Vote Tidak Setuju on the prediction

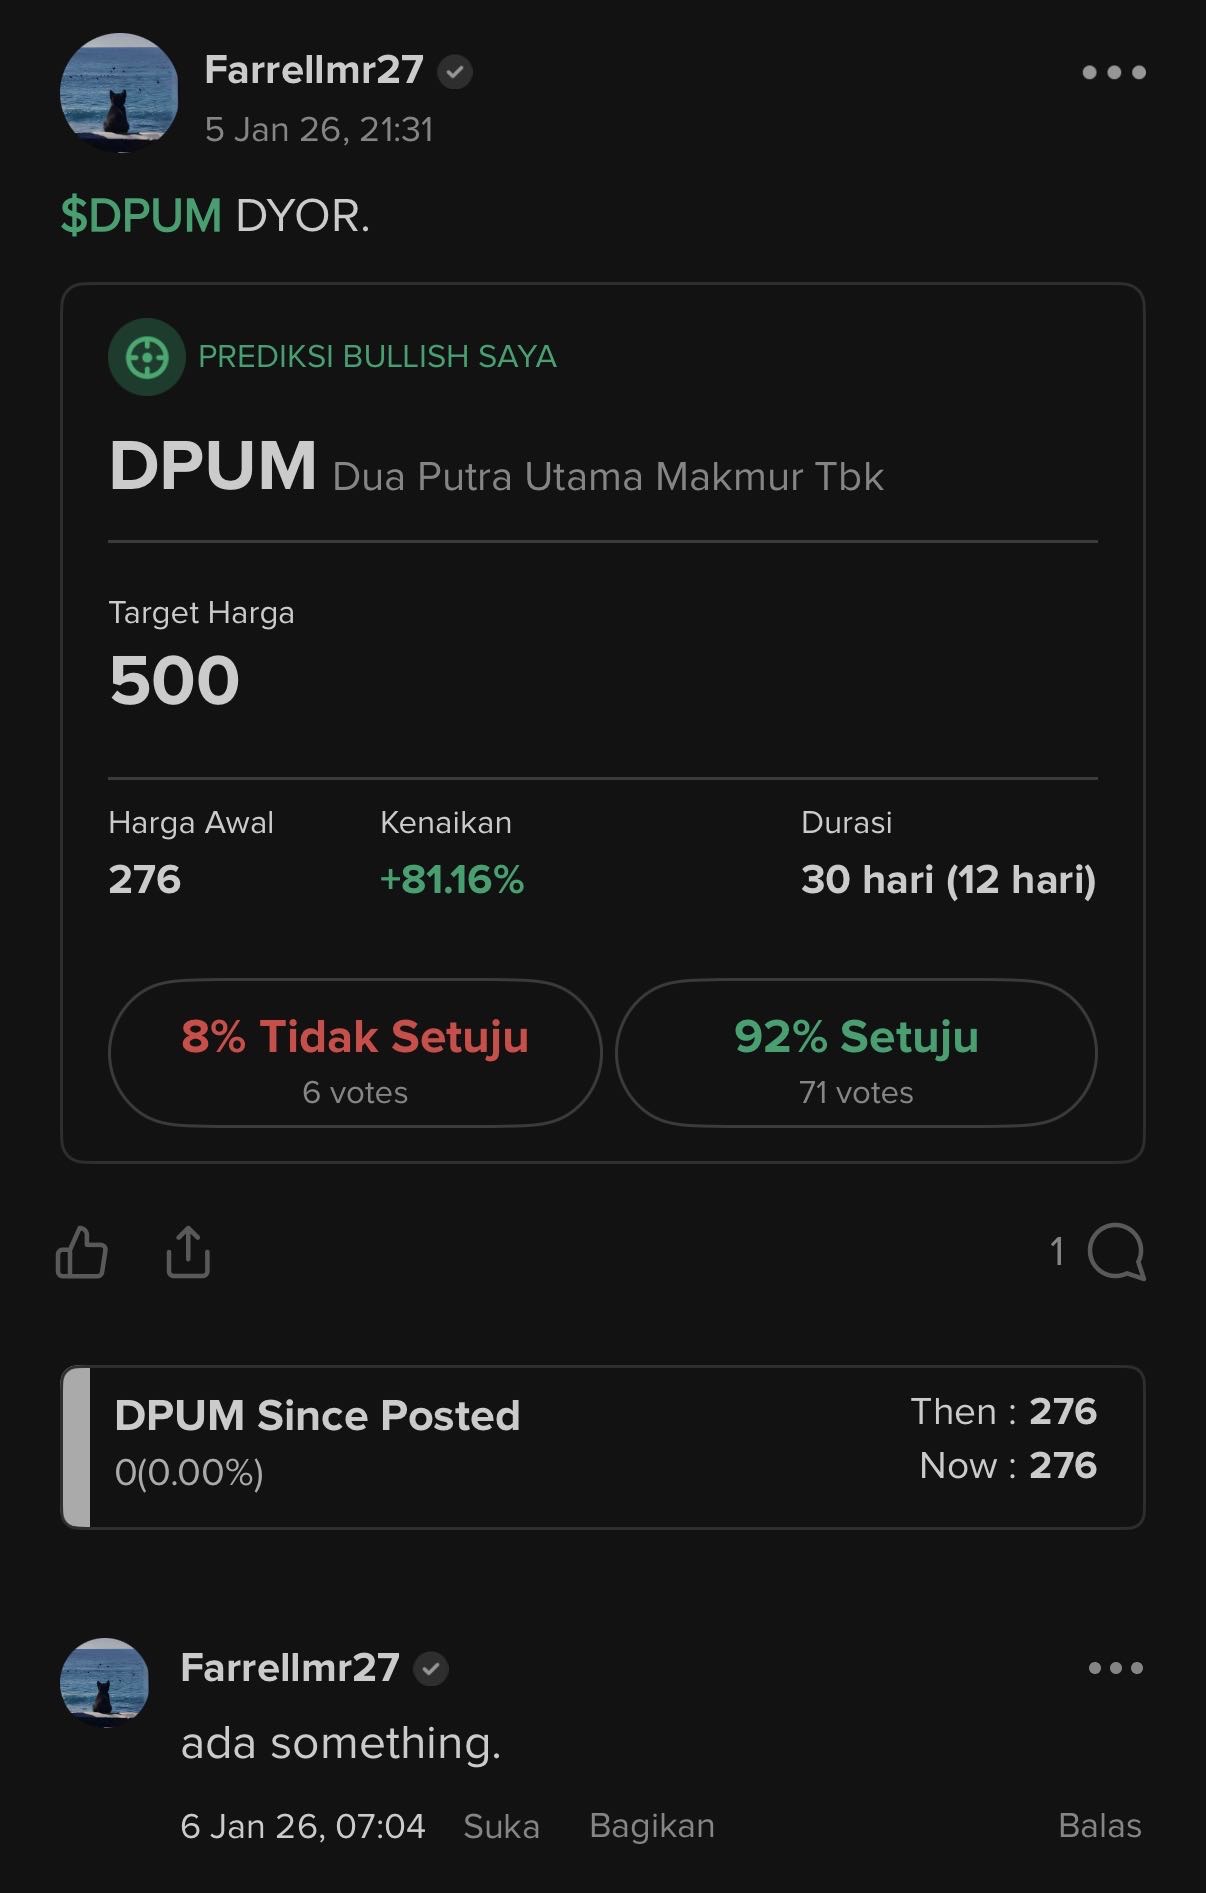click(355, 1053)
